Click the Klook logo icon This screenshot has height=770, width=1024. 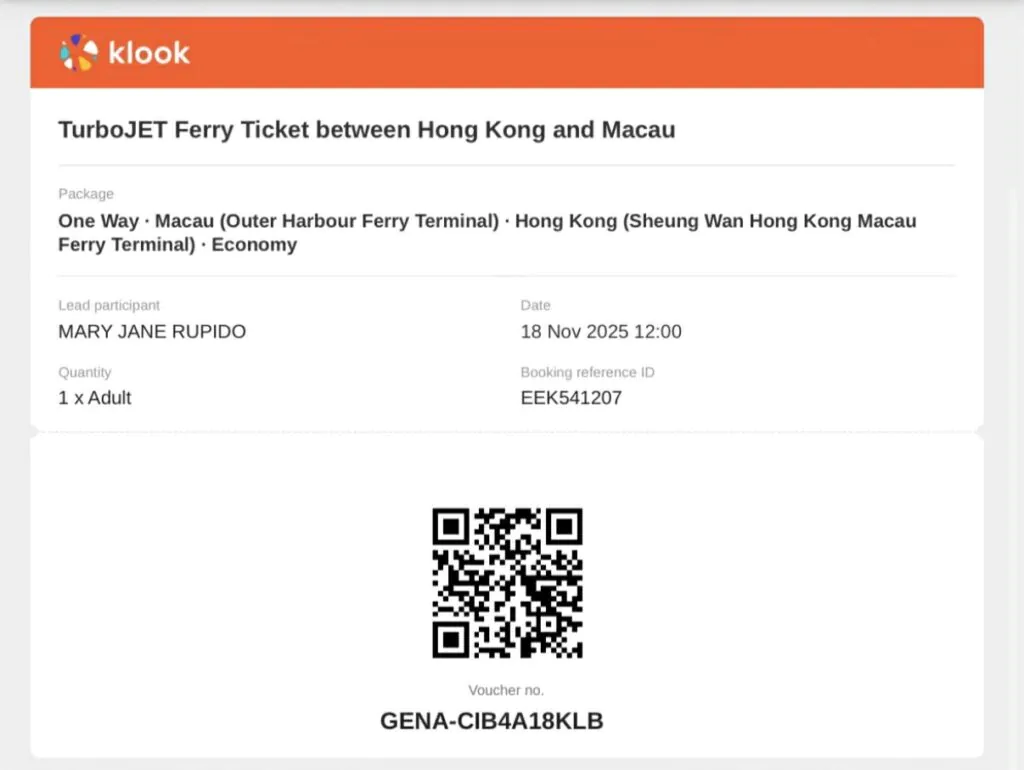pos(79,53)
